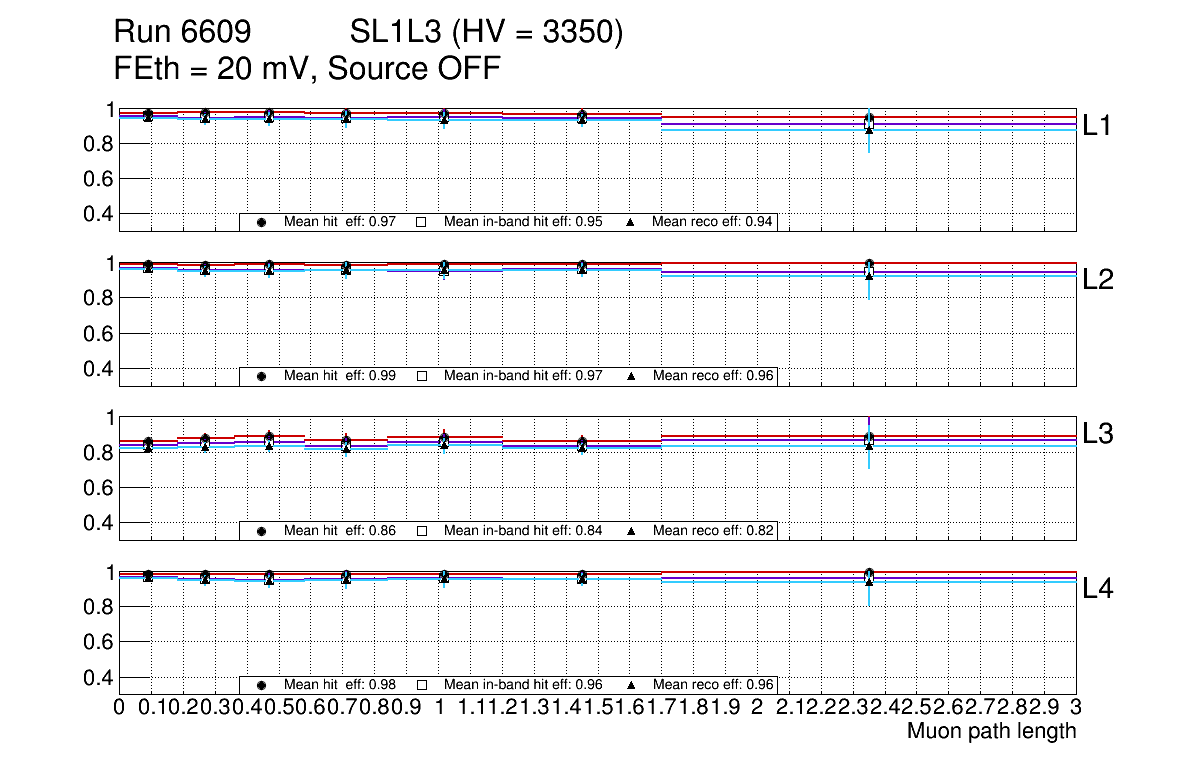The height and width of the screenshot is (772, 1196).
Task: Click the open square marker in L3 legend
Action: pyautogui.click(x=421, y=531)
